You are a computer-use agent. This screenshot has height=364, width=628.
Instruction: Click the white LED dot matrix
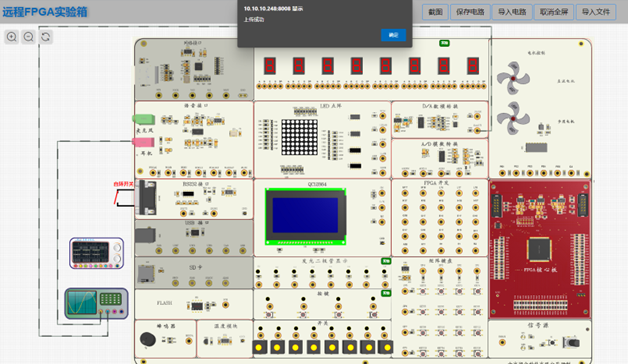300,137
